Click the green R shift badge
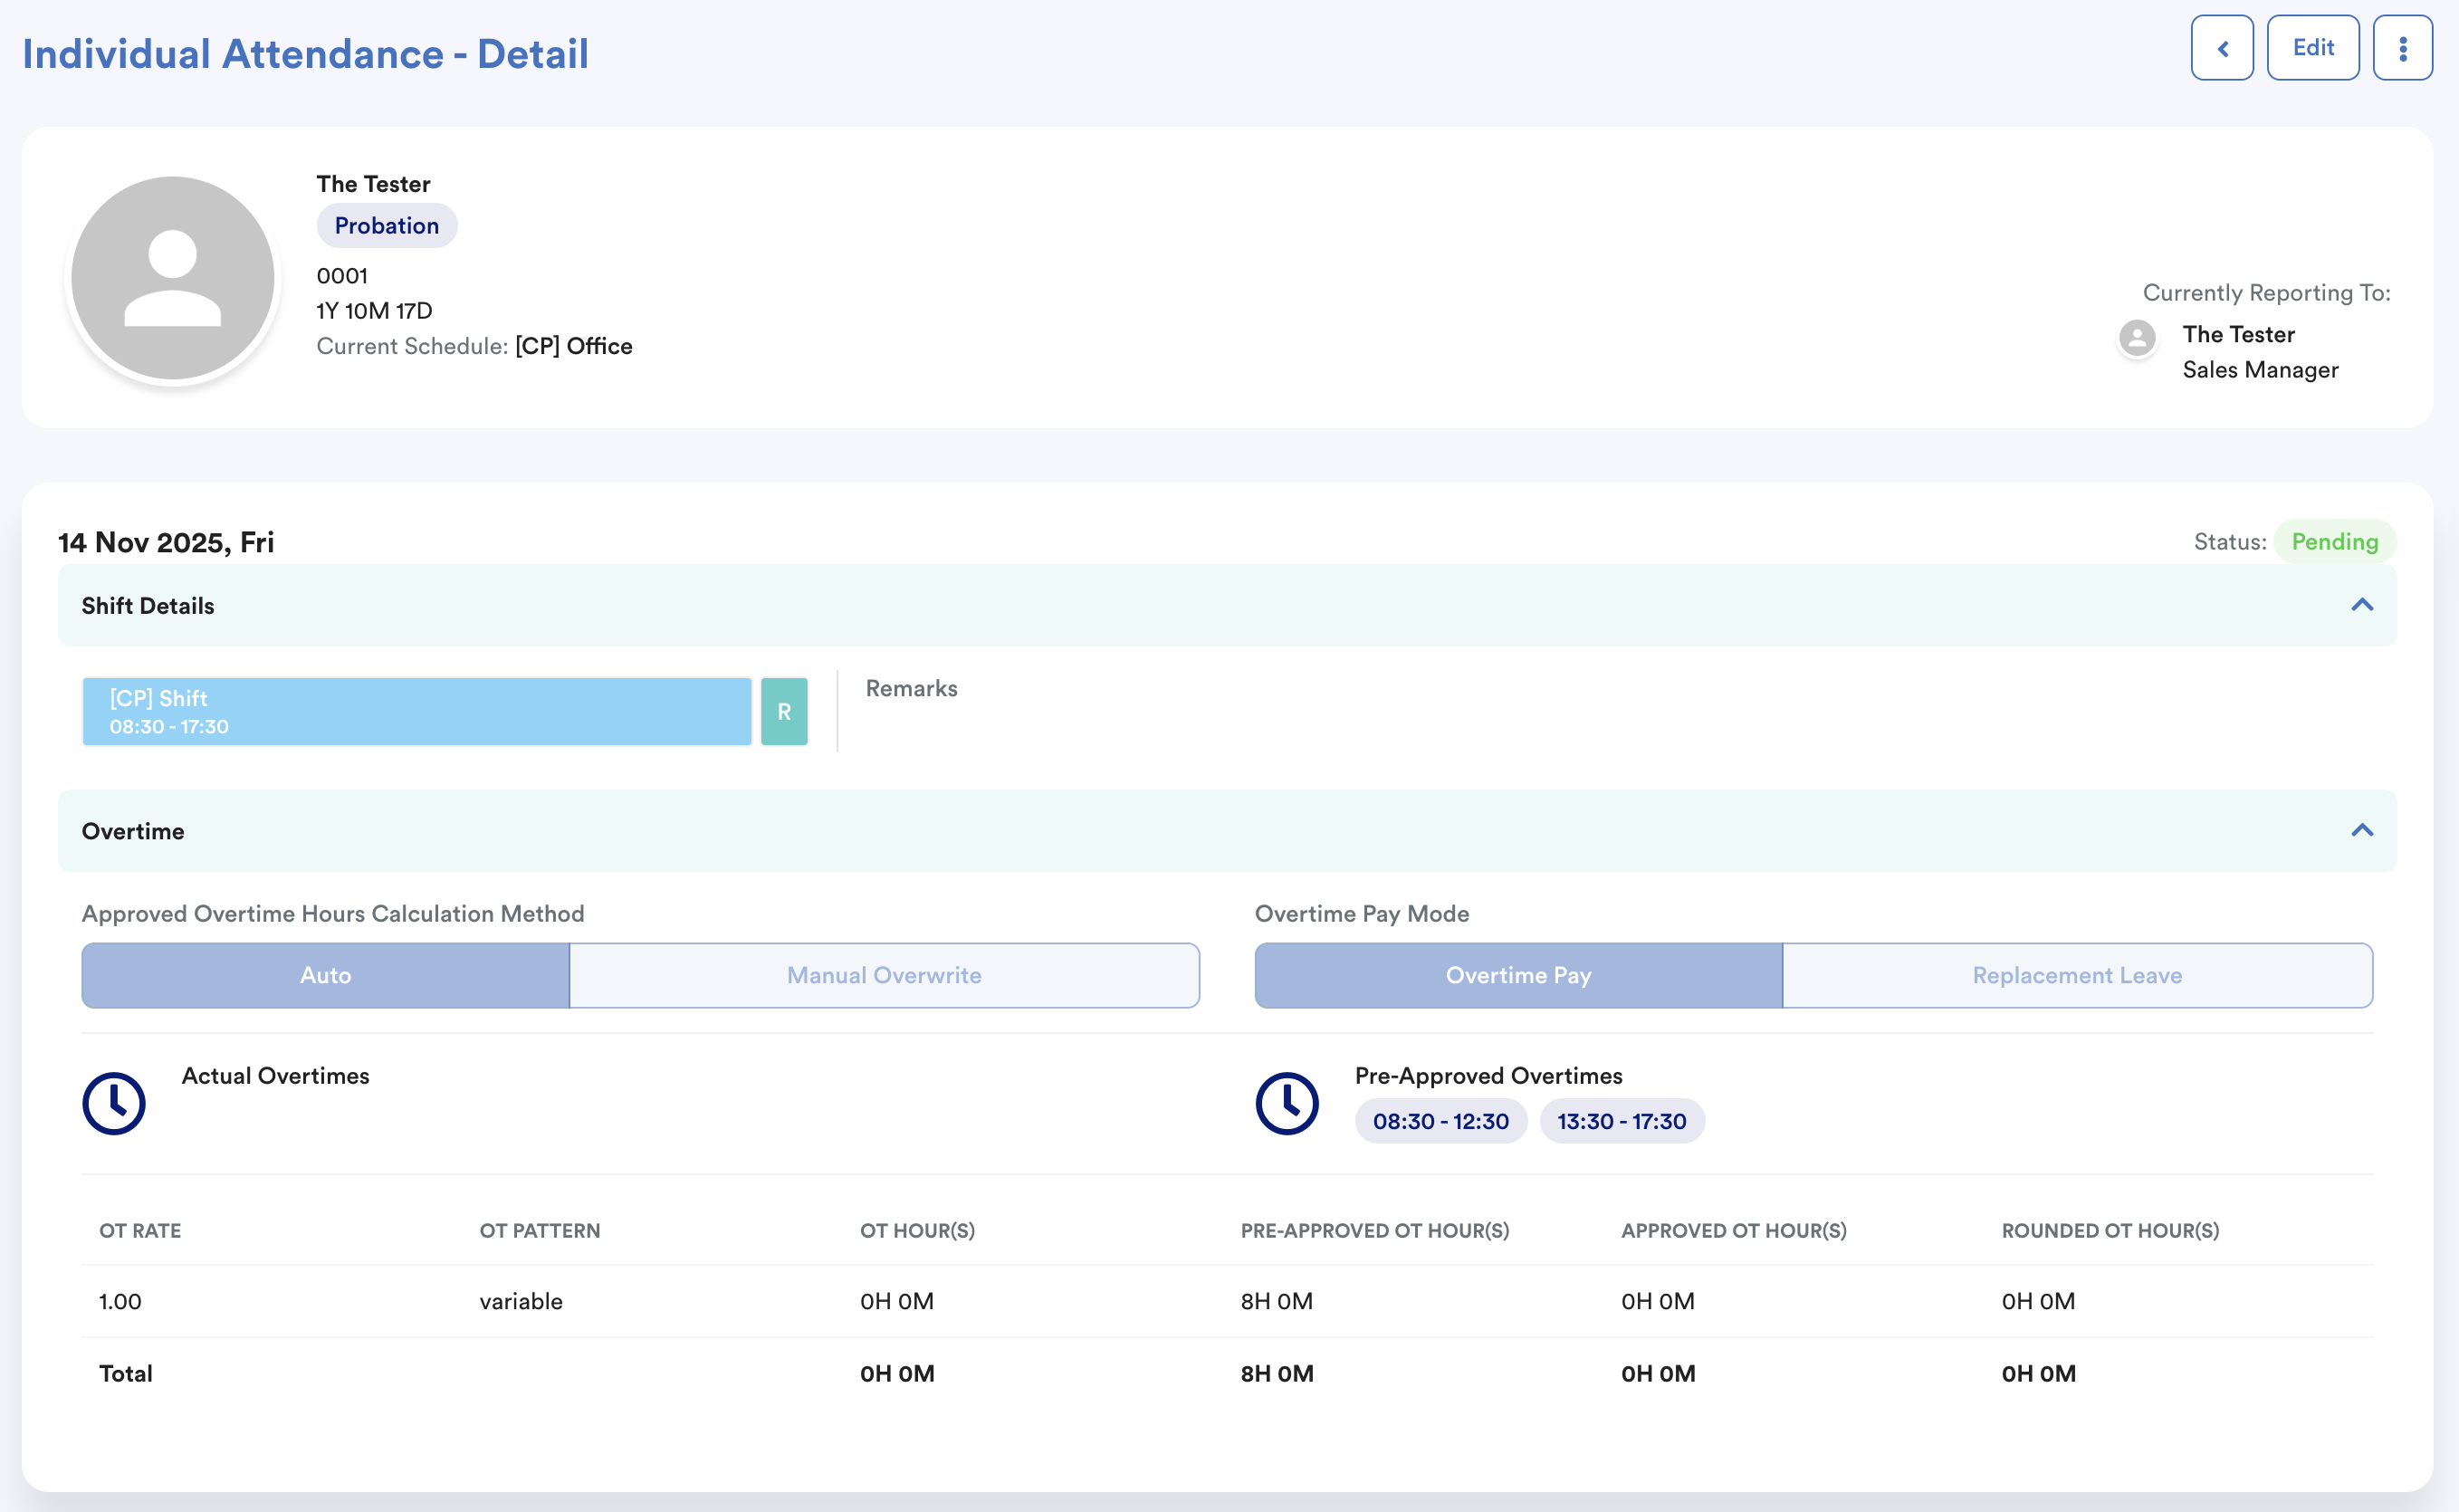Image resolution: width=2459 pixels, height=1512 pixels. pyautogui.click(x=784, y=712)
